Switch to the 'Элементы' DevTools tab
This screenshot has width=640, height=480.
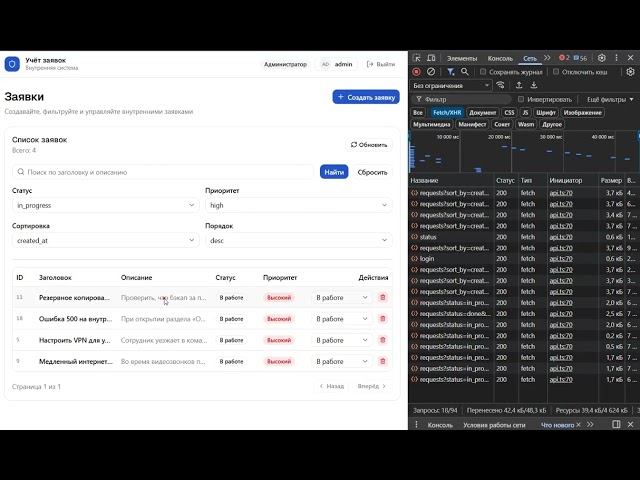[462, 58]
